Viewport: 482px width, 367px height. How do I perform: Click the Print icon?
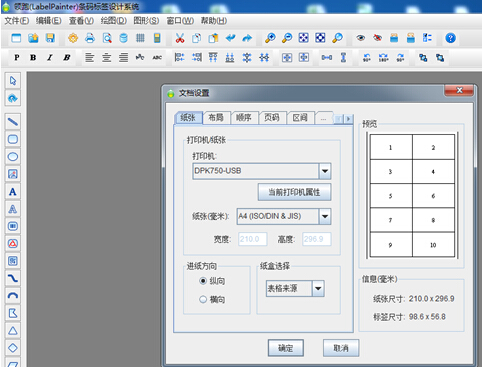(90, 38)
